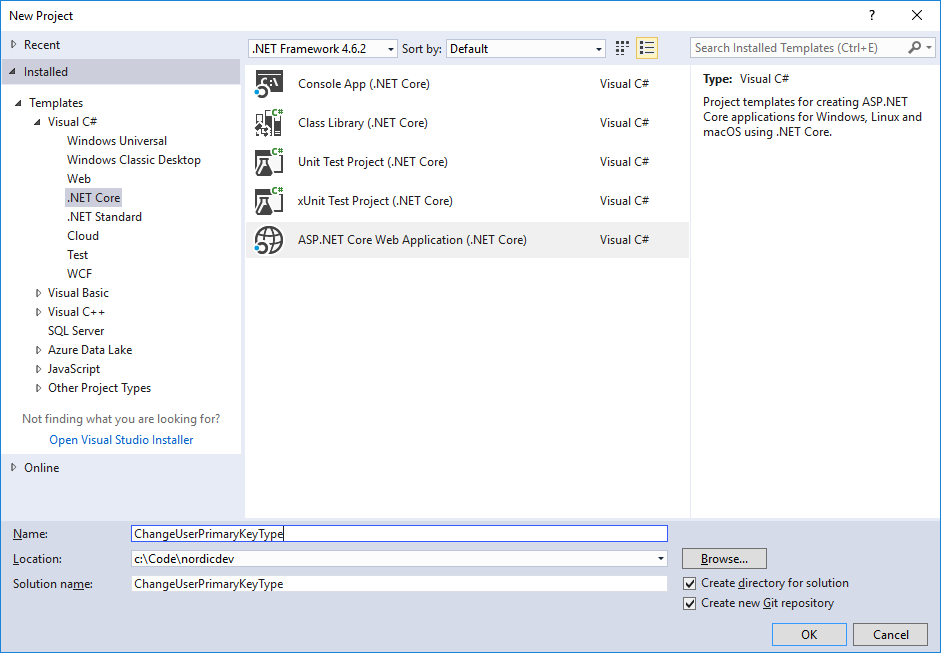Screen dimensions: 941x653
Task: Click the search magnifier in the templates search box
Action: point(914,47)
